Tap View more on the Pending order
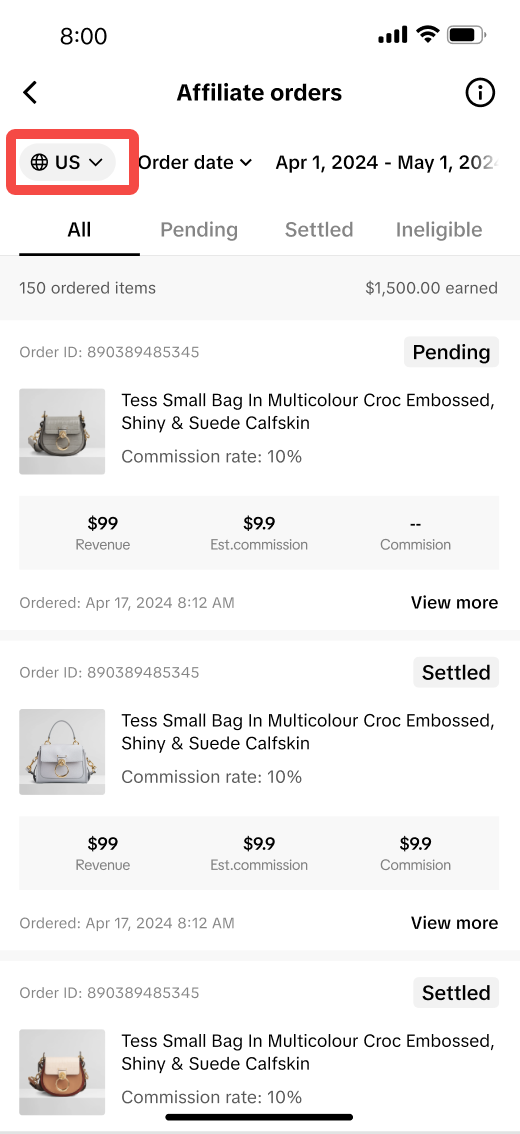Viewport: 520px width, 1134px height. point(454,602)
